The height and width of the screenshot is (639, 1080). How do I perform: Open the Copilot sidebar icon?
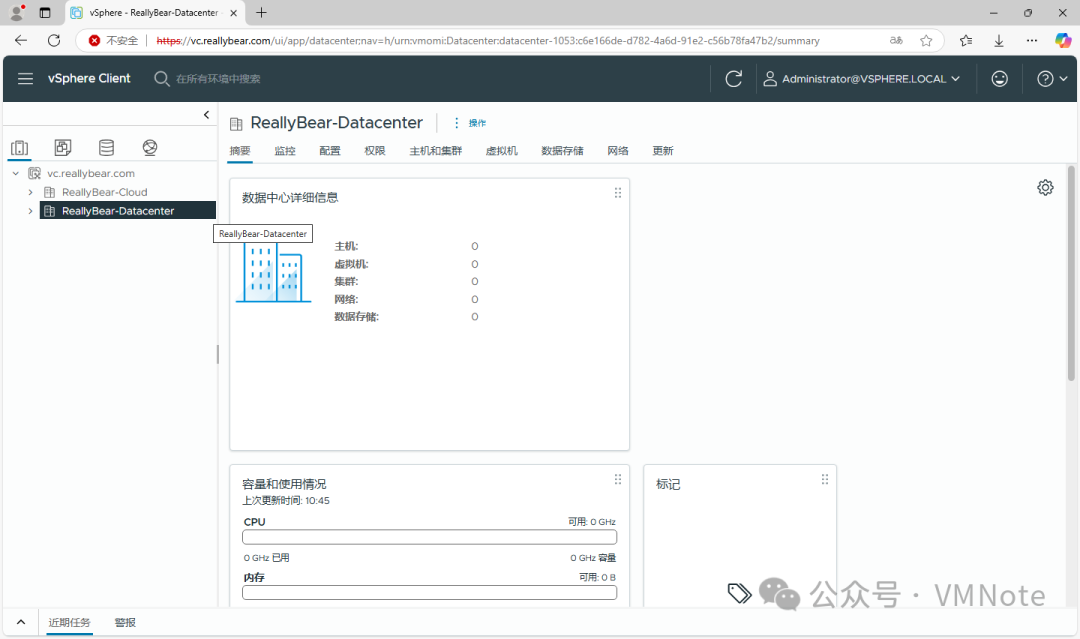(x=1063, y=41)
